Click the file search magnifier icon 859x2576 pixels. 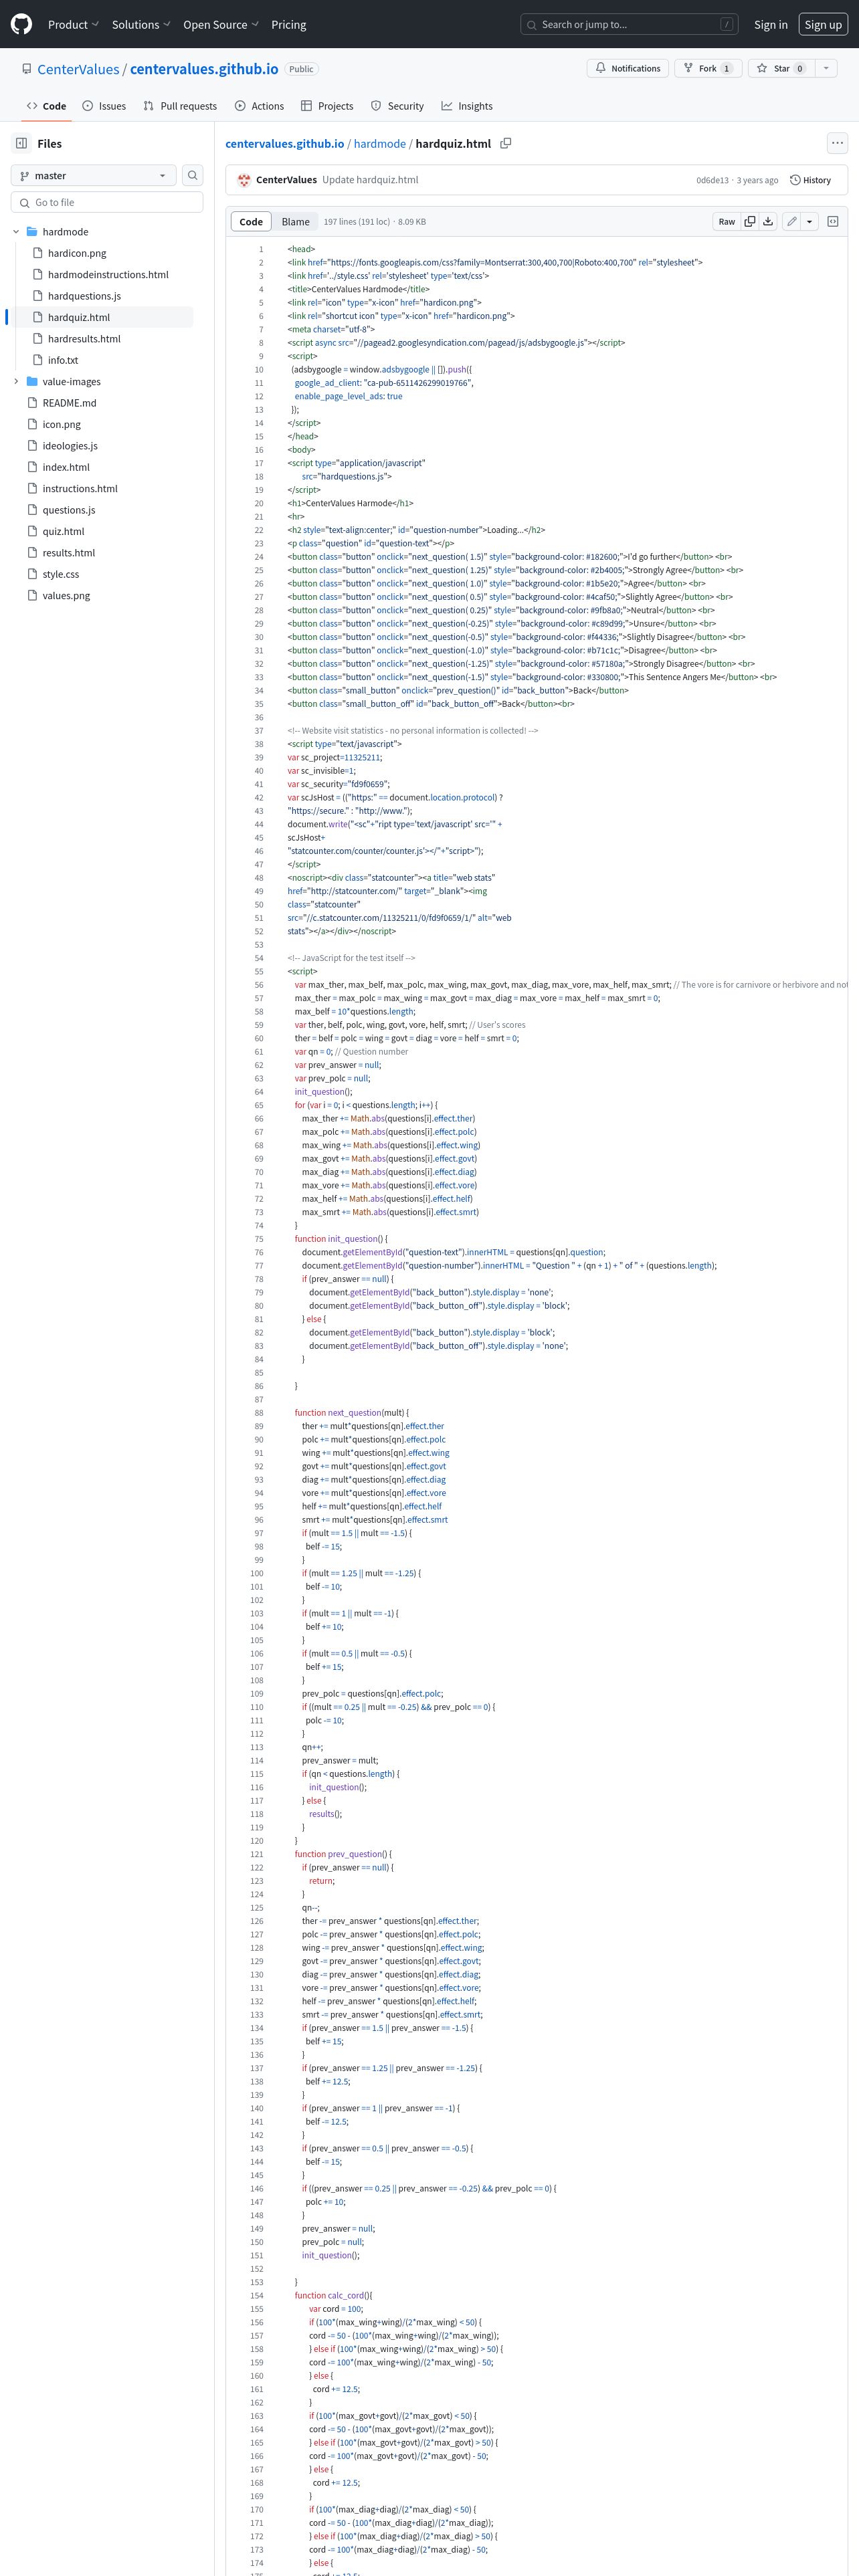(x=193, y=175)
